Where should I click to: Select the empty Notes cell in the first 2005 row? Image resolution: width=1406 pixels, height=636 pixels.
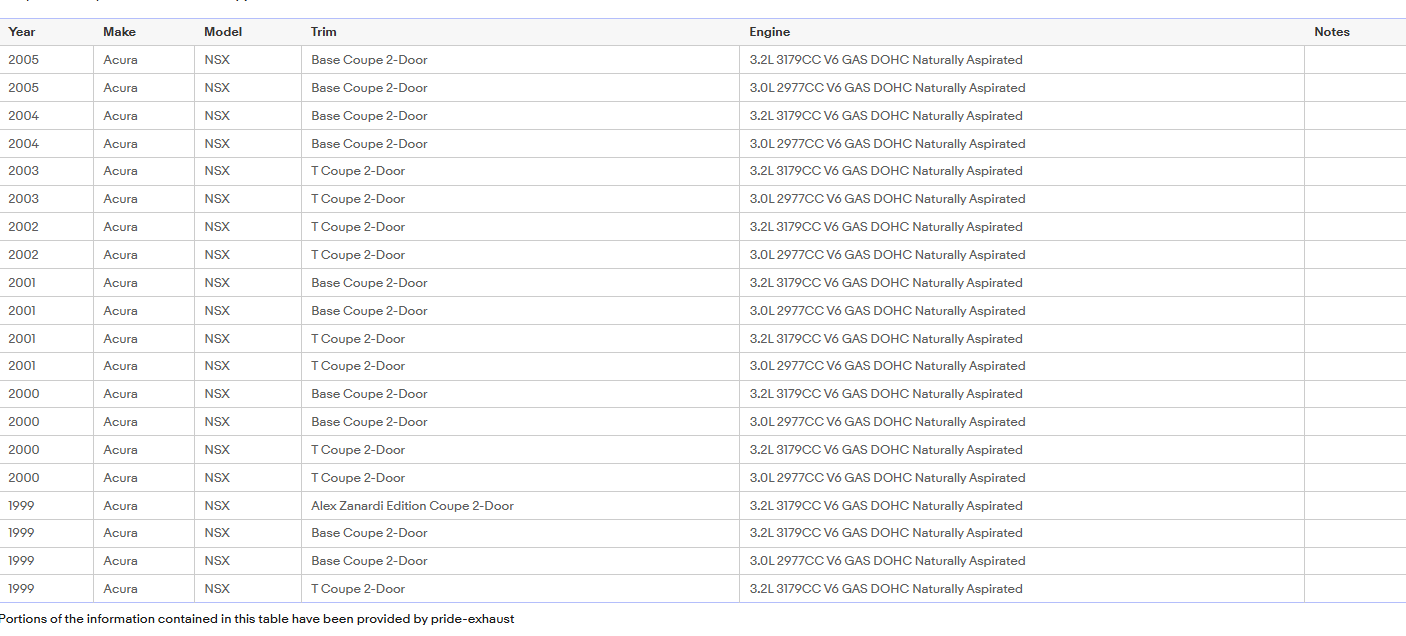(1354, 60)
